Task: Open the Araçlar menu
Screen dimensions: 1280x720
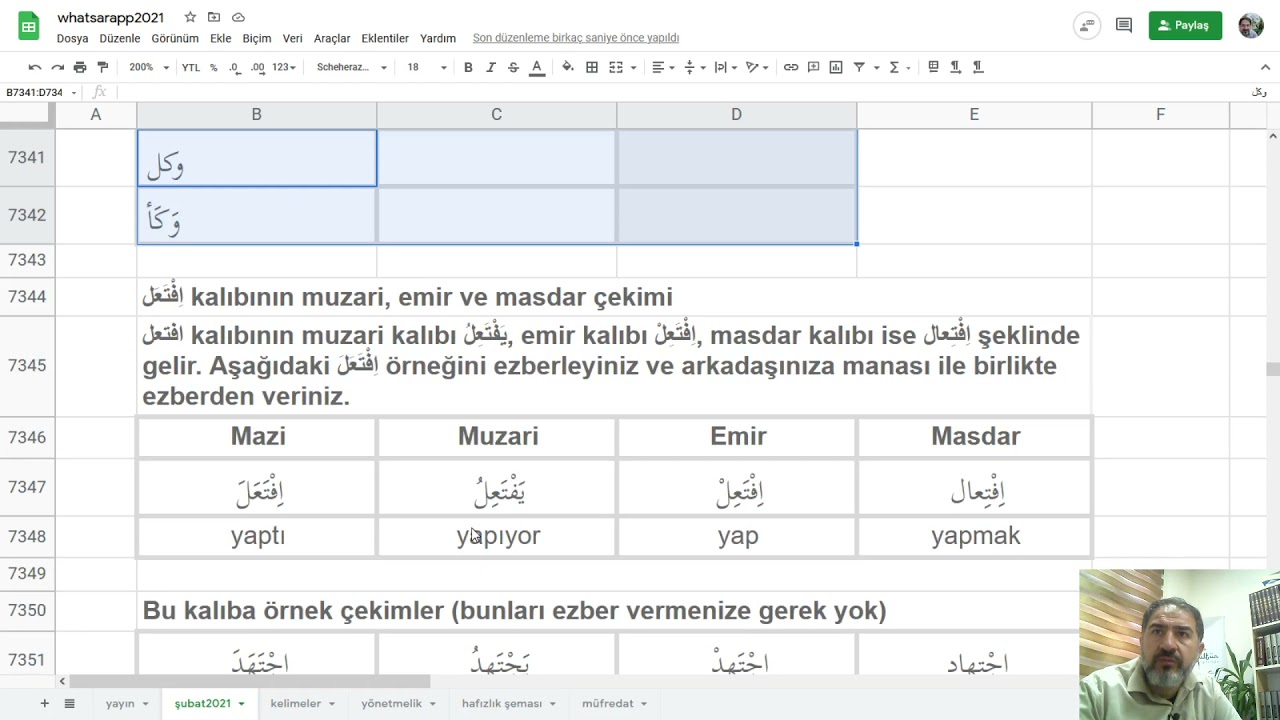Action: pyautogui.click(x=332, y=38)
